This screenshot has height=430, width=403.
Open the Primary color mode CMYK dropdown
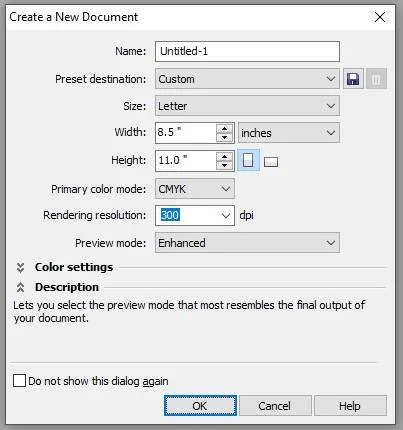[x=195, y=189]
